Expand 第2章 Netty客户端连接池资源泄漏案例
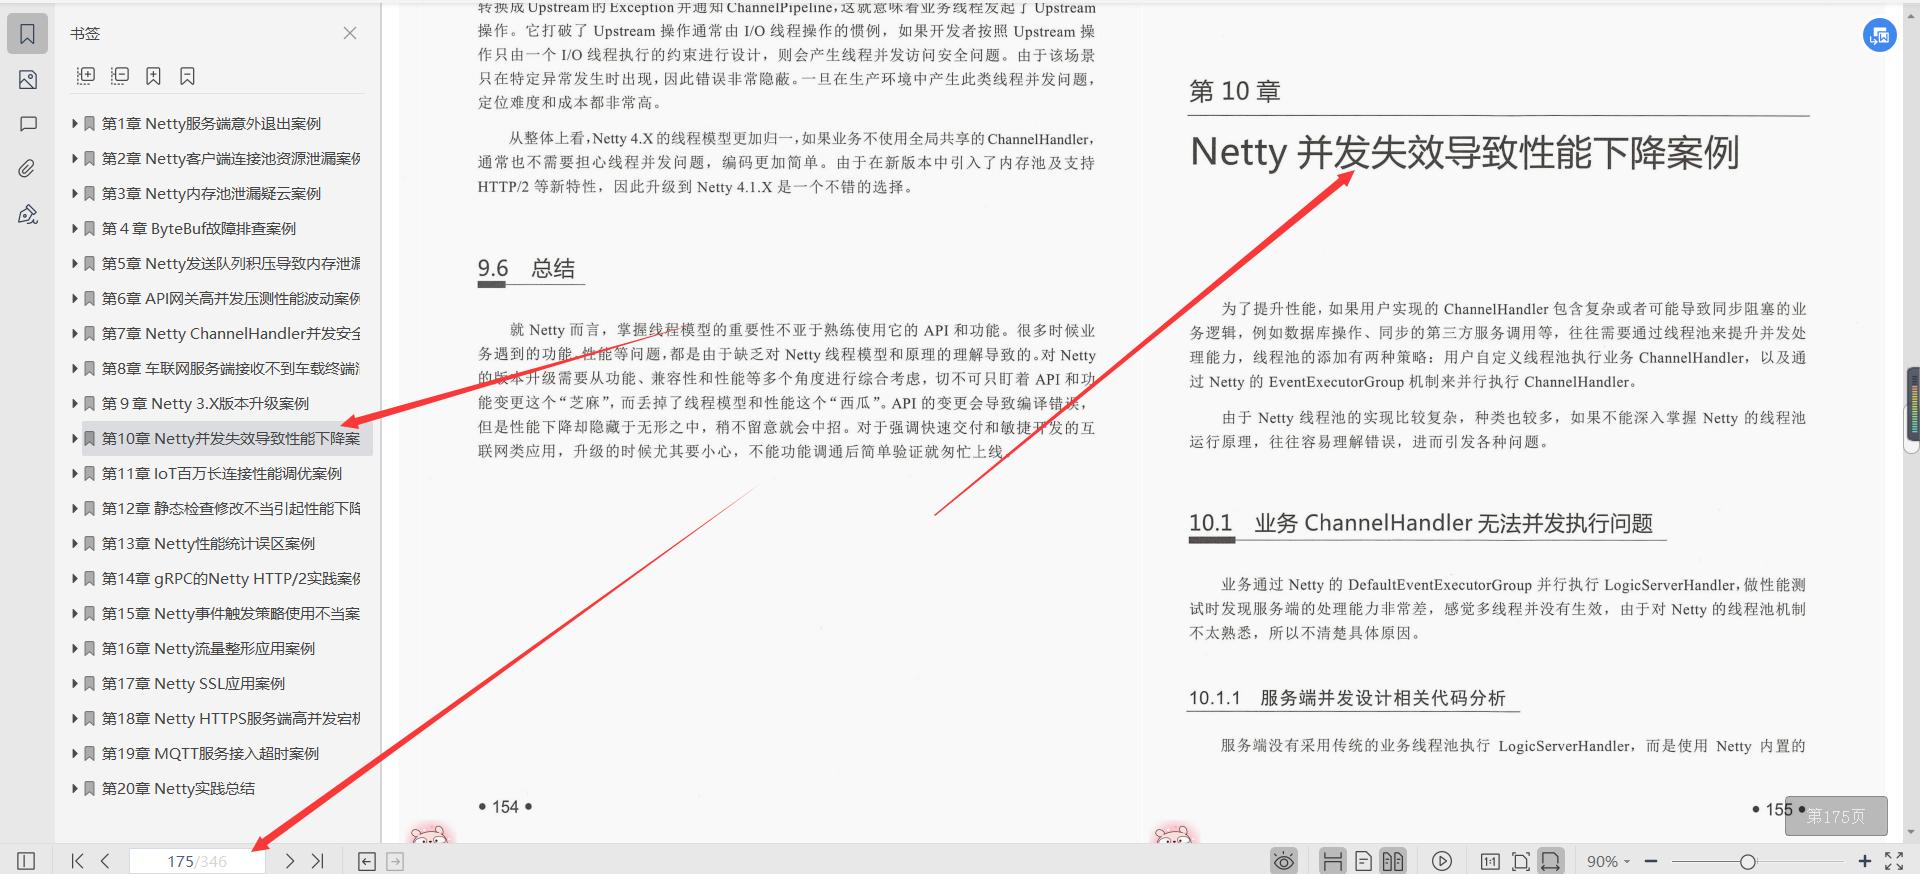This screenshot has width=1920, height=874. 75,159
